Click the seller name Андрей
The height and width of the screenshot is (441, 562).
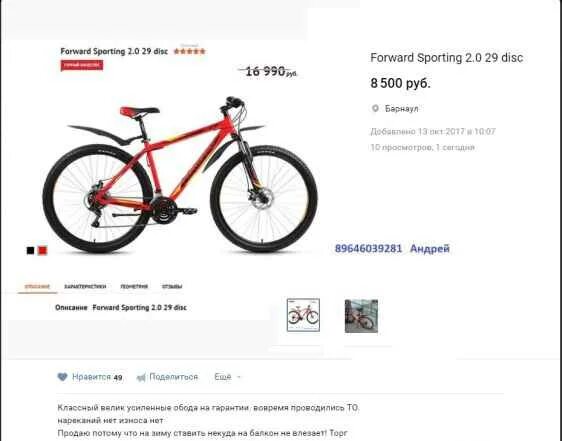[x=430, y=248]
